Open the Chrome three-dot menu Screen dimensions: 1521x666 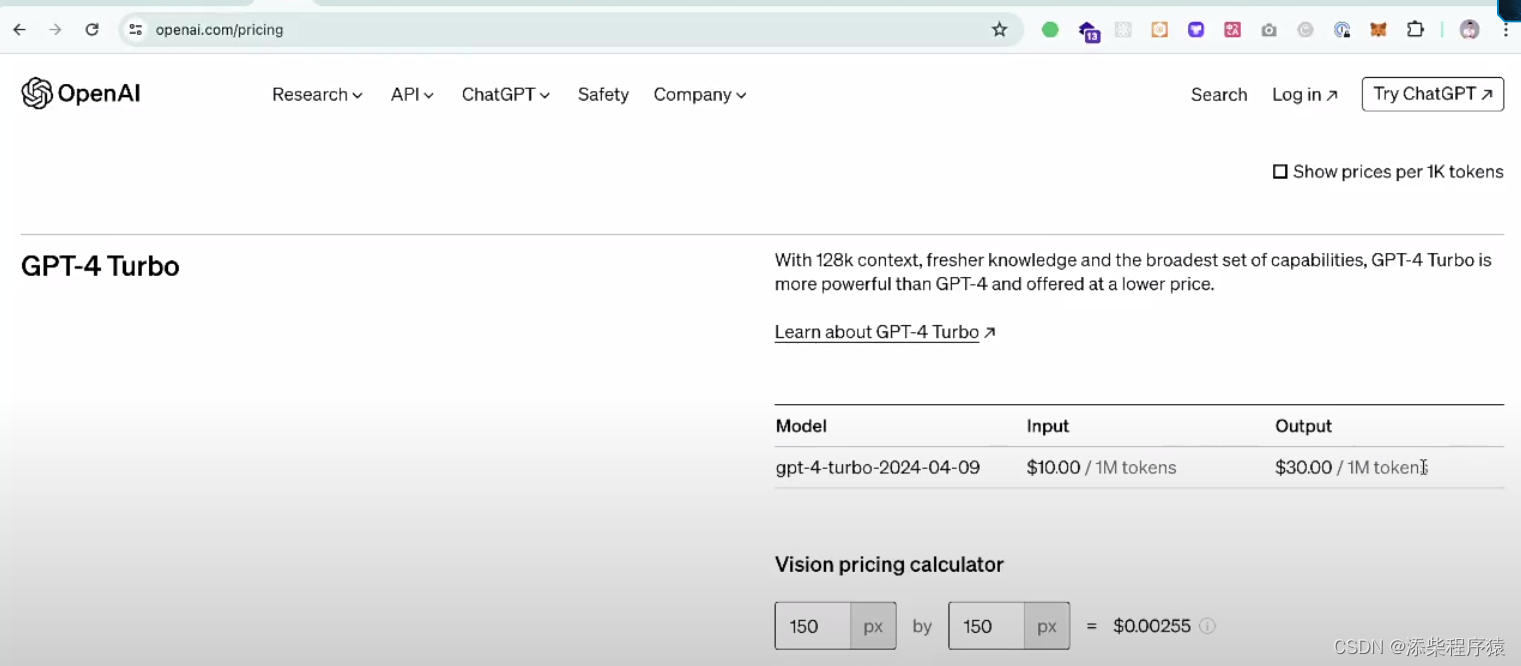(1505, 30)
